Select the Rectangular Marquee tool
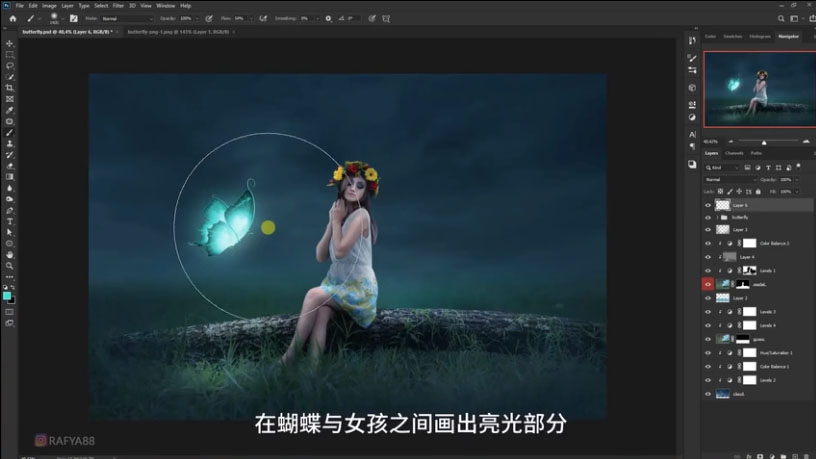Image resolution: width=816 pixels, height=459 pixels. coord(9,55)
